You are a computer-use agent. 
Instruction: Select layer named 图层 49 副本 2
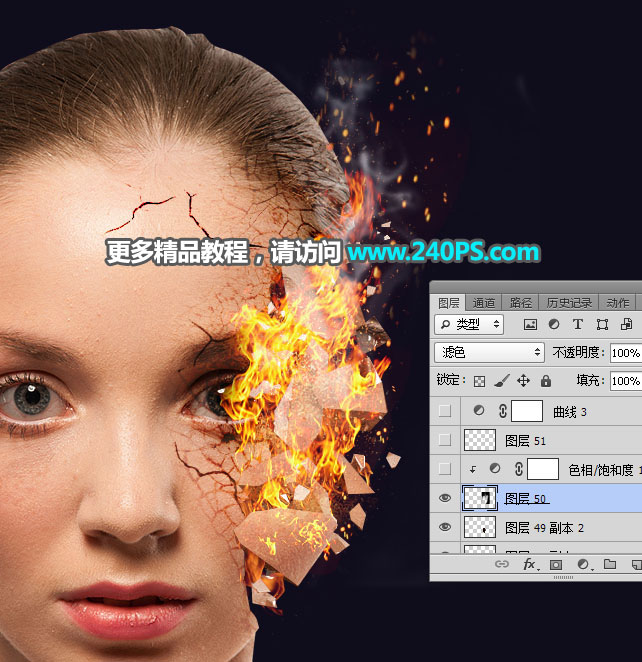(544, 528)
